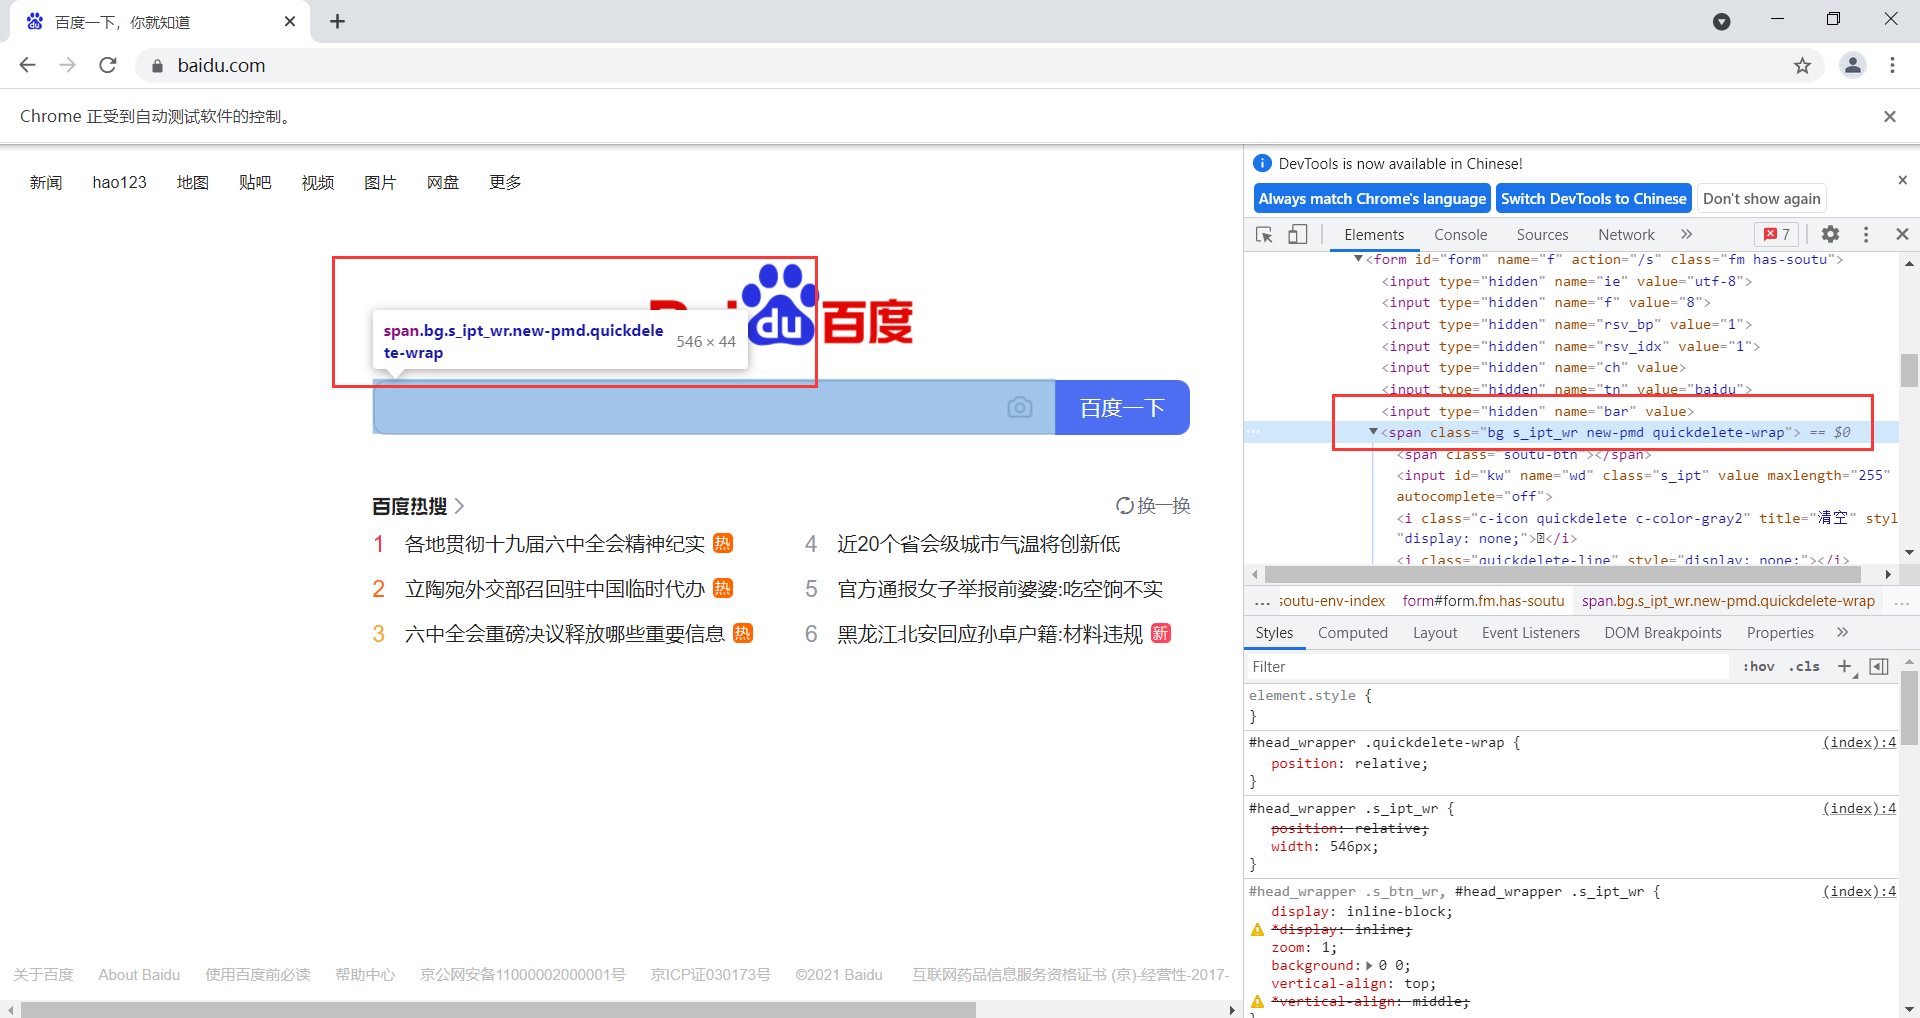Collapse the selected span bg s_ipt_wr node

coord(1373,432)
